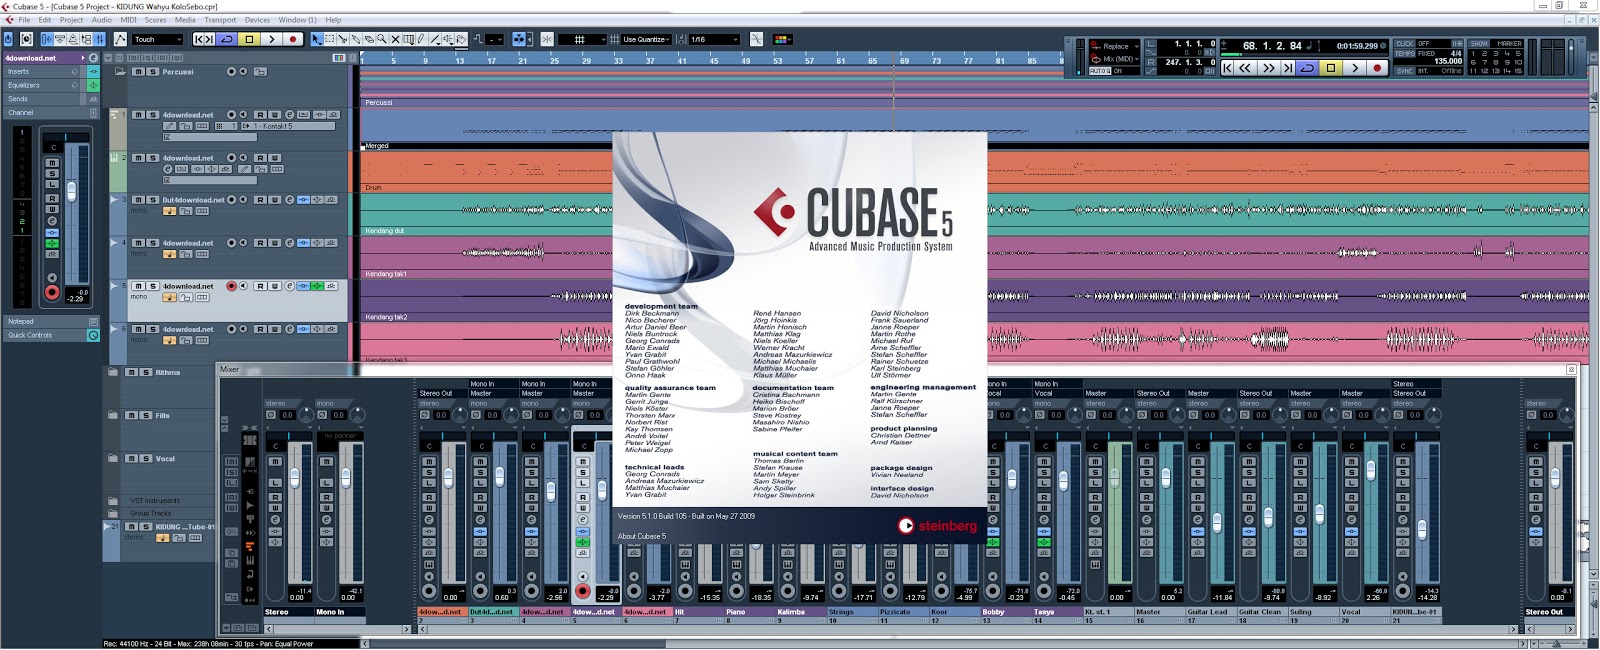Open the Transport menu
Image resolution: width=1600 pixels, height=650 pixels.
click(x=220, y=20)
